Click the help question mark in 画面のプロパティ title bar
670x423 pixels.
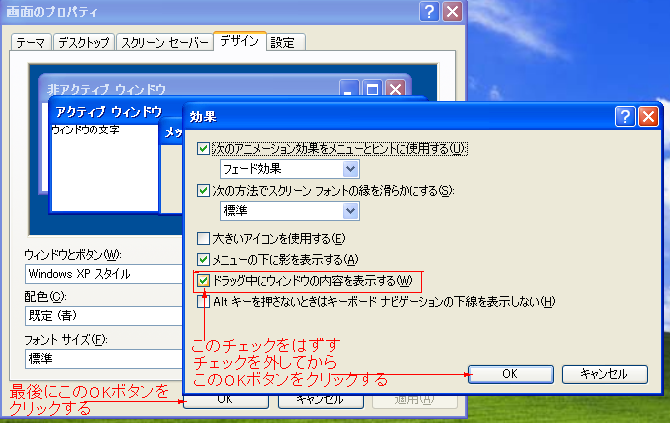click(x=429, y=12)
